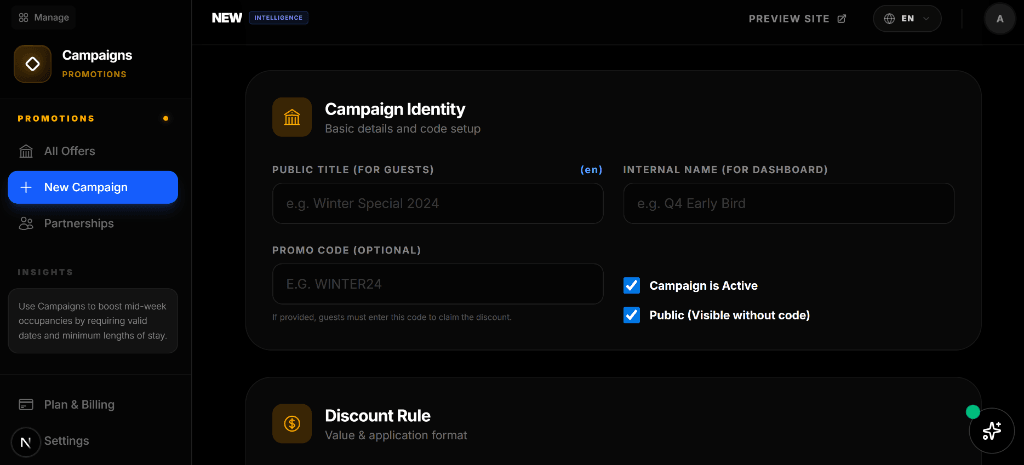This screenshot has width=1024, height=465.
Task: Click the external link icon beside Preview Site
Action: [x=842, y=19]
